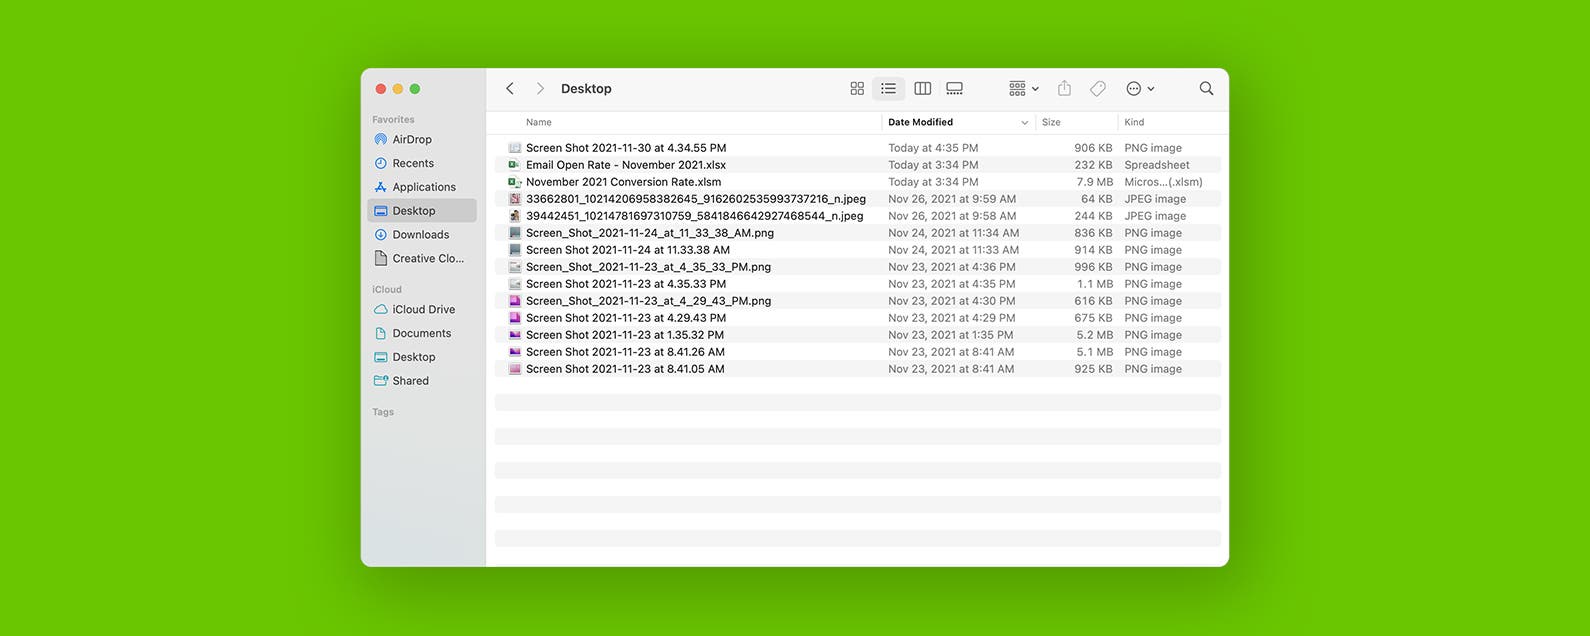Go back with the left chevron
1590x636 pixels.
pyautogui.click(x=510, y=89)
